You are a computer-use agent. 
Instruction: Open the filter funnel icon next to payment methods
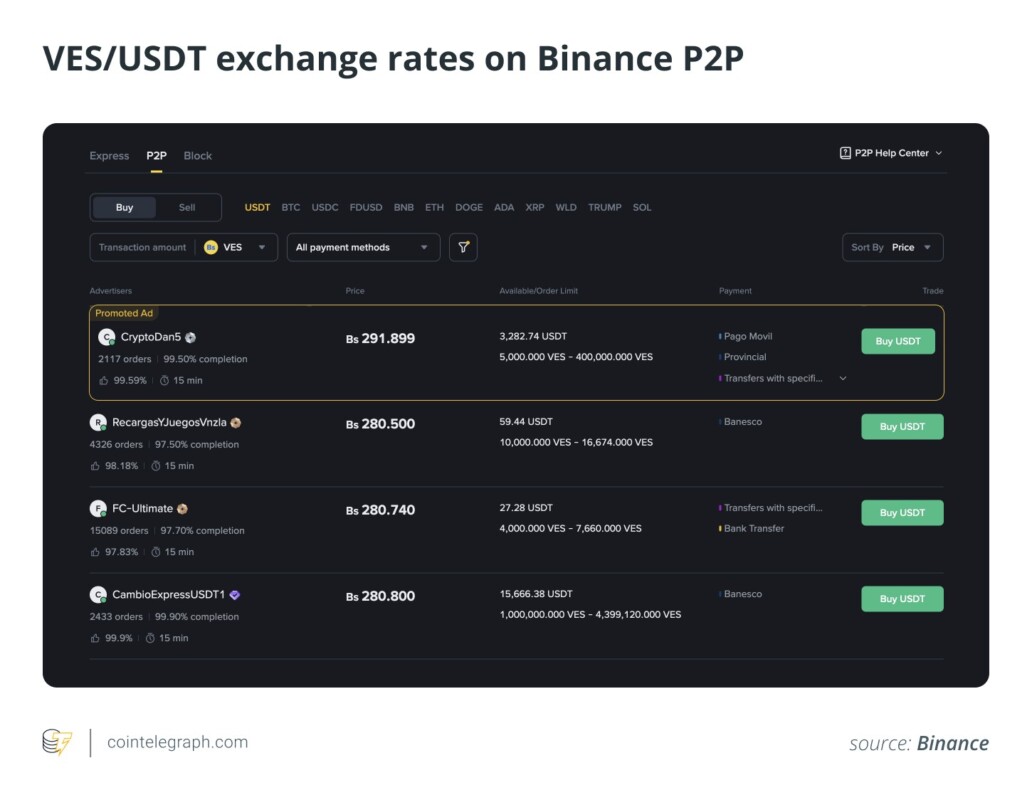click(x=463, y=247)
